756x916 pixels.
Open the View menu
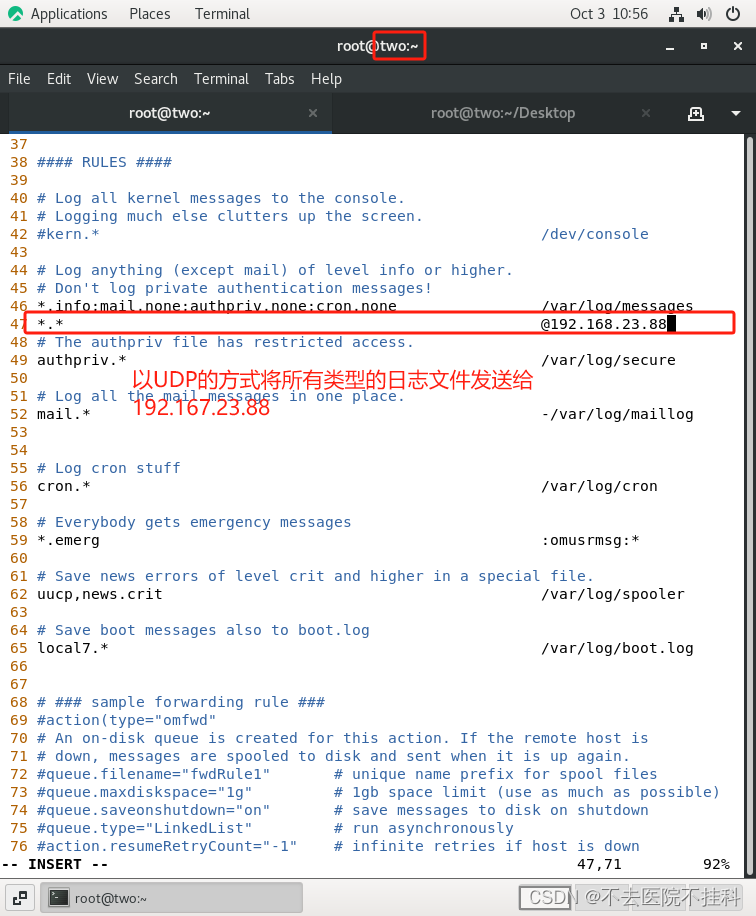tap(102, 79)
